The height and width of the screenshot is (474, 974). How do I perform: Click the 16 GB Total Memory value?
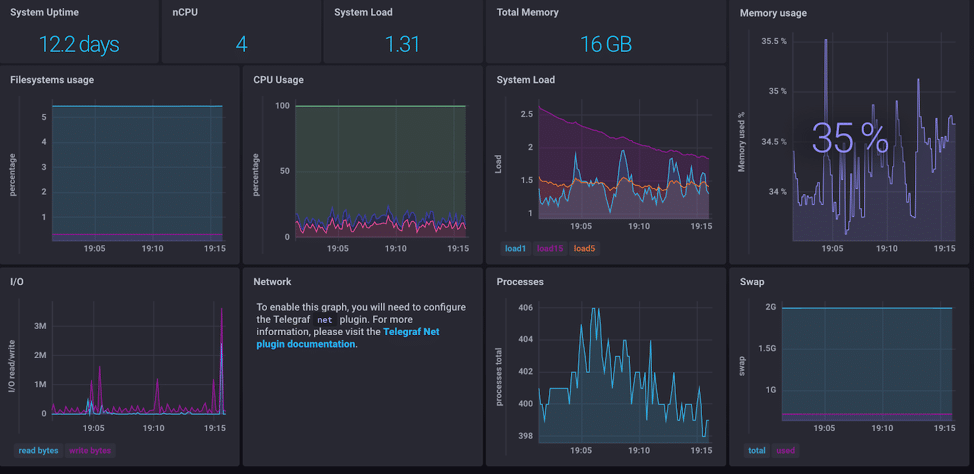tap(605, 45)
